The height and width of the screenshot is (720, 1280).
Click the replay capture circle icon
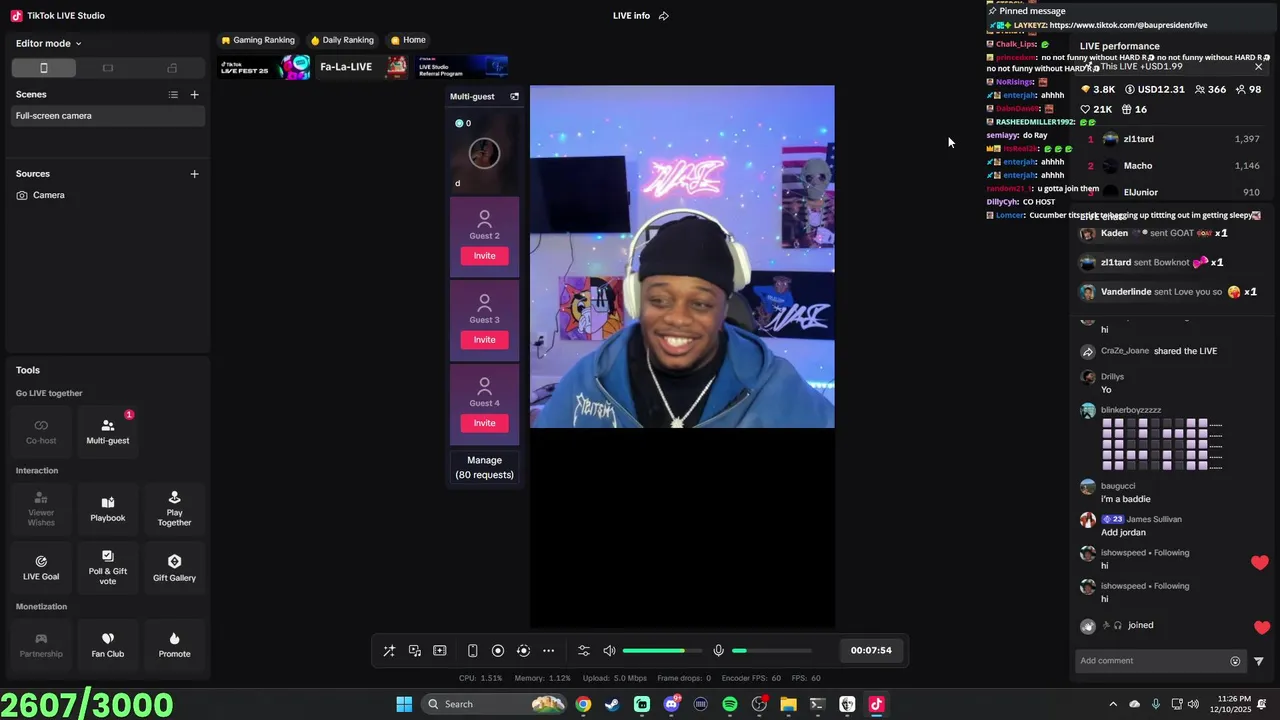[523, 650]
